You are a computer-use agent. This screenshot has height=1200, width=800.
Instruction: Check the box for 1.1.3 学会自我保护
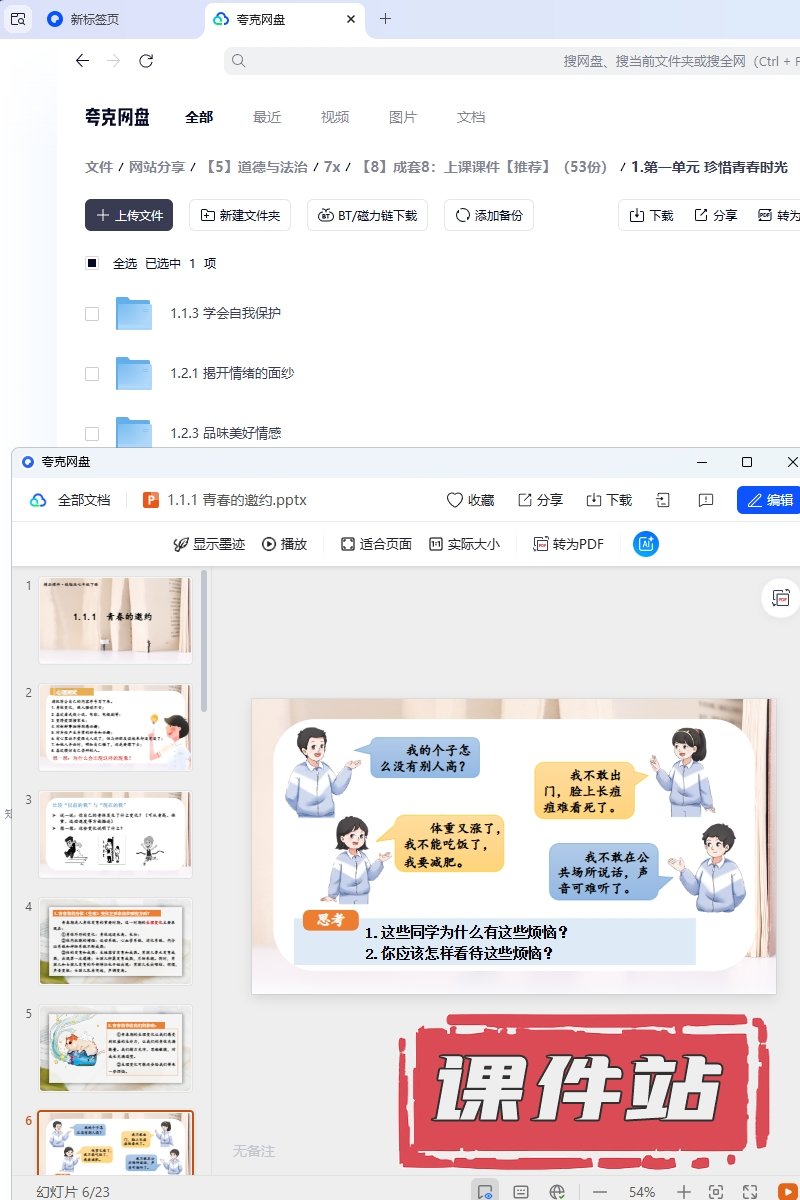pos(92,314)
